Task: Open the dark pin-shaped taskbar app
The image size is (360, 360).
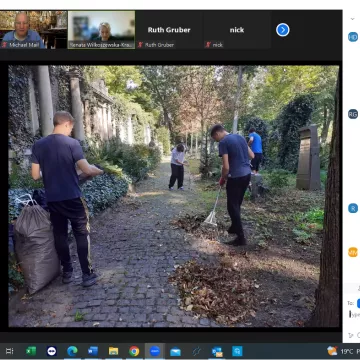Action: (197, 351)
